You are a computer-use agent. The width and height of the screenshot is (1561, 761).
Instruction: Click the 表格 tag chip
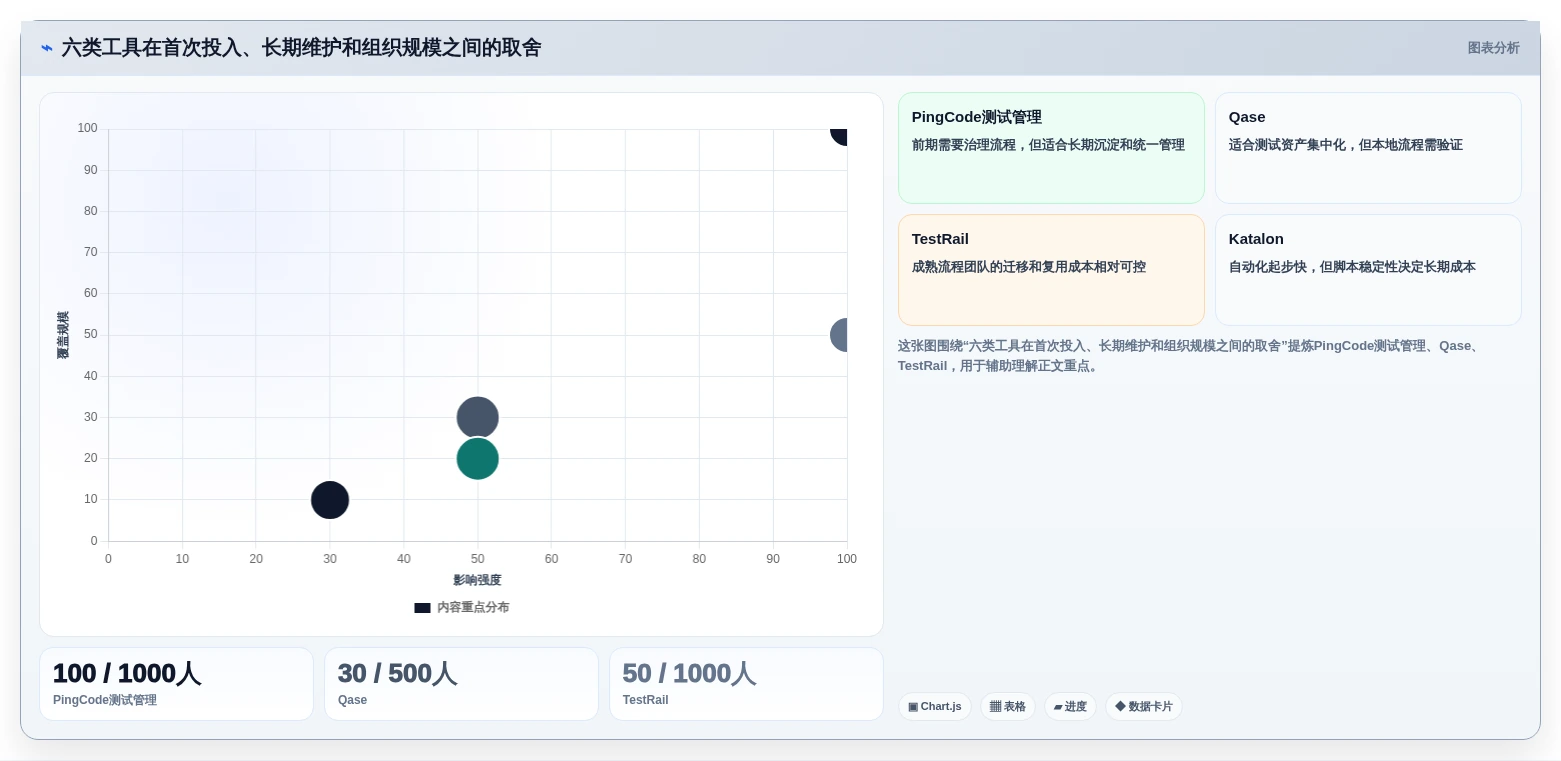pyautogui.click(x=1007, y=707)
